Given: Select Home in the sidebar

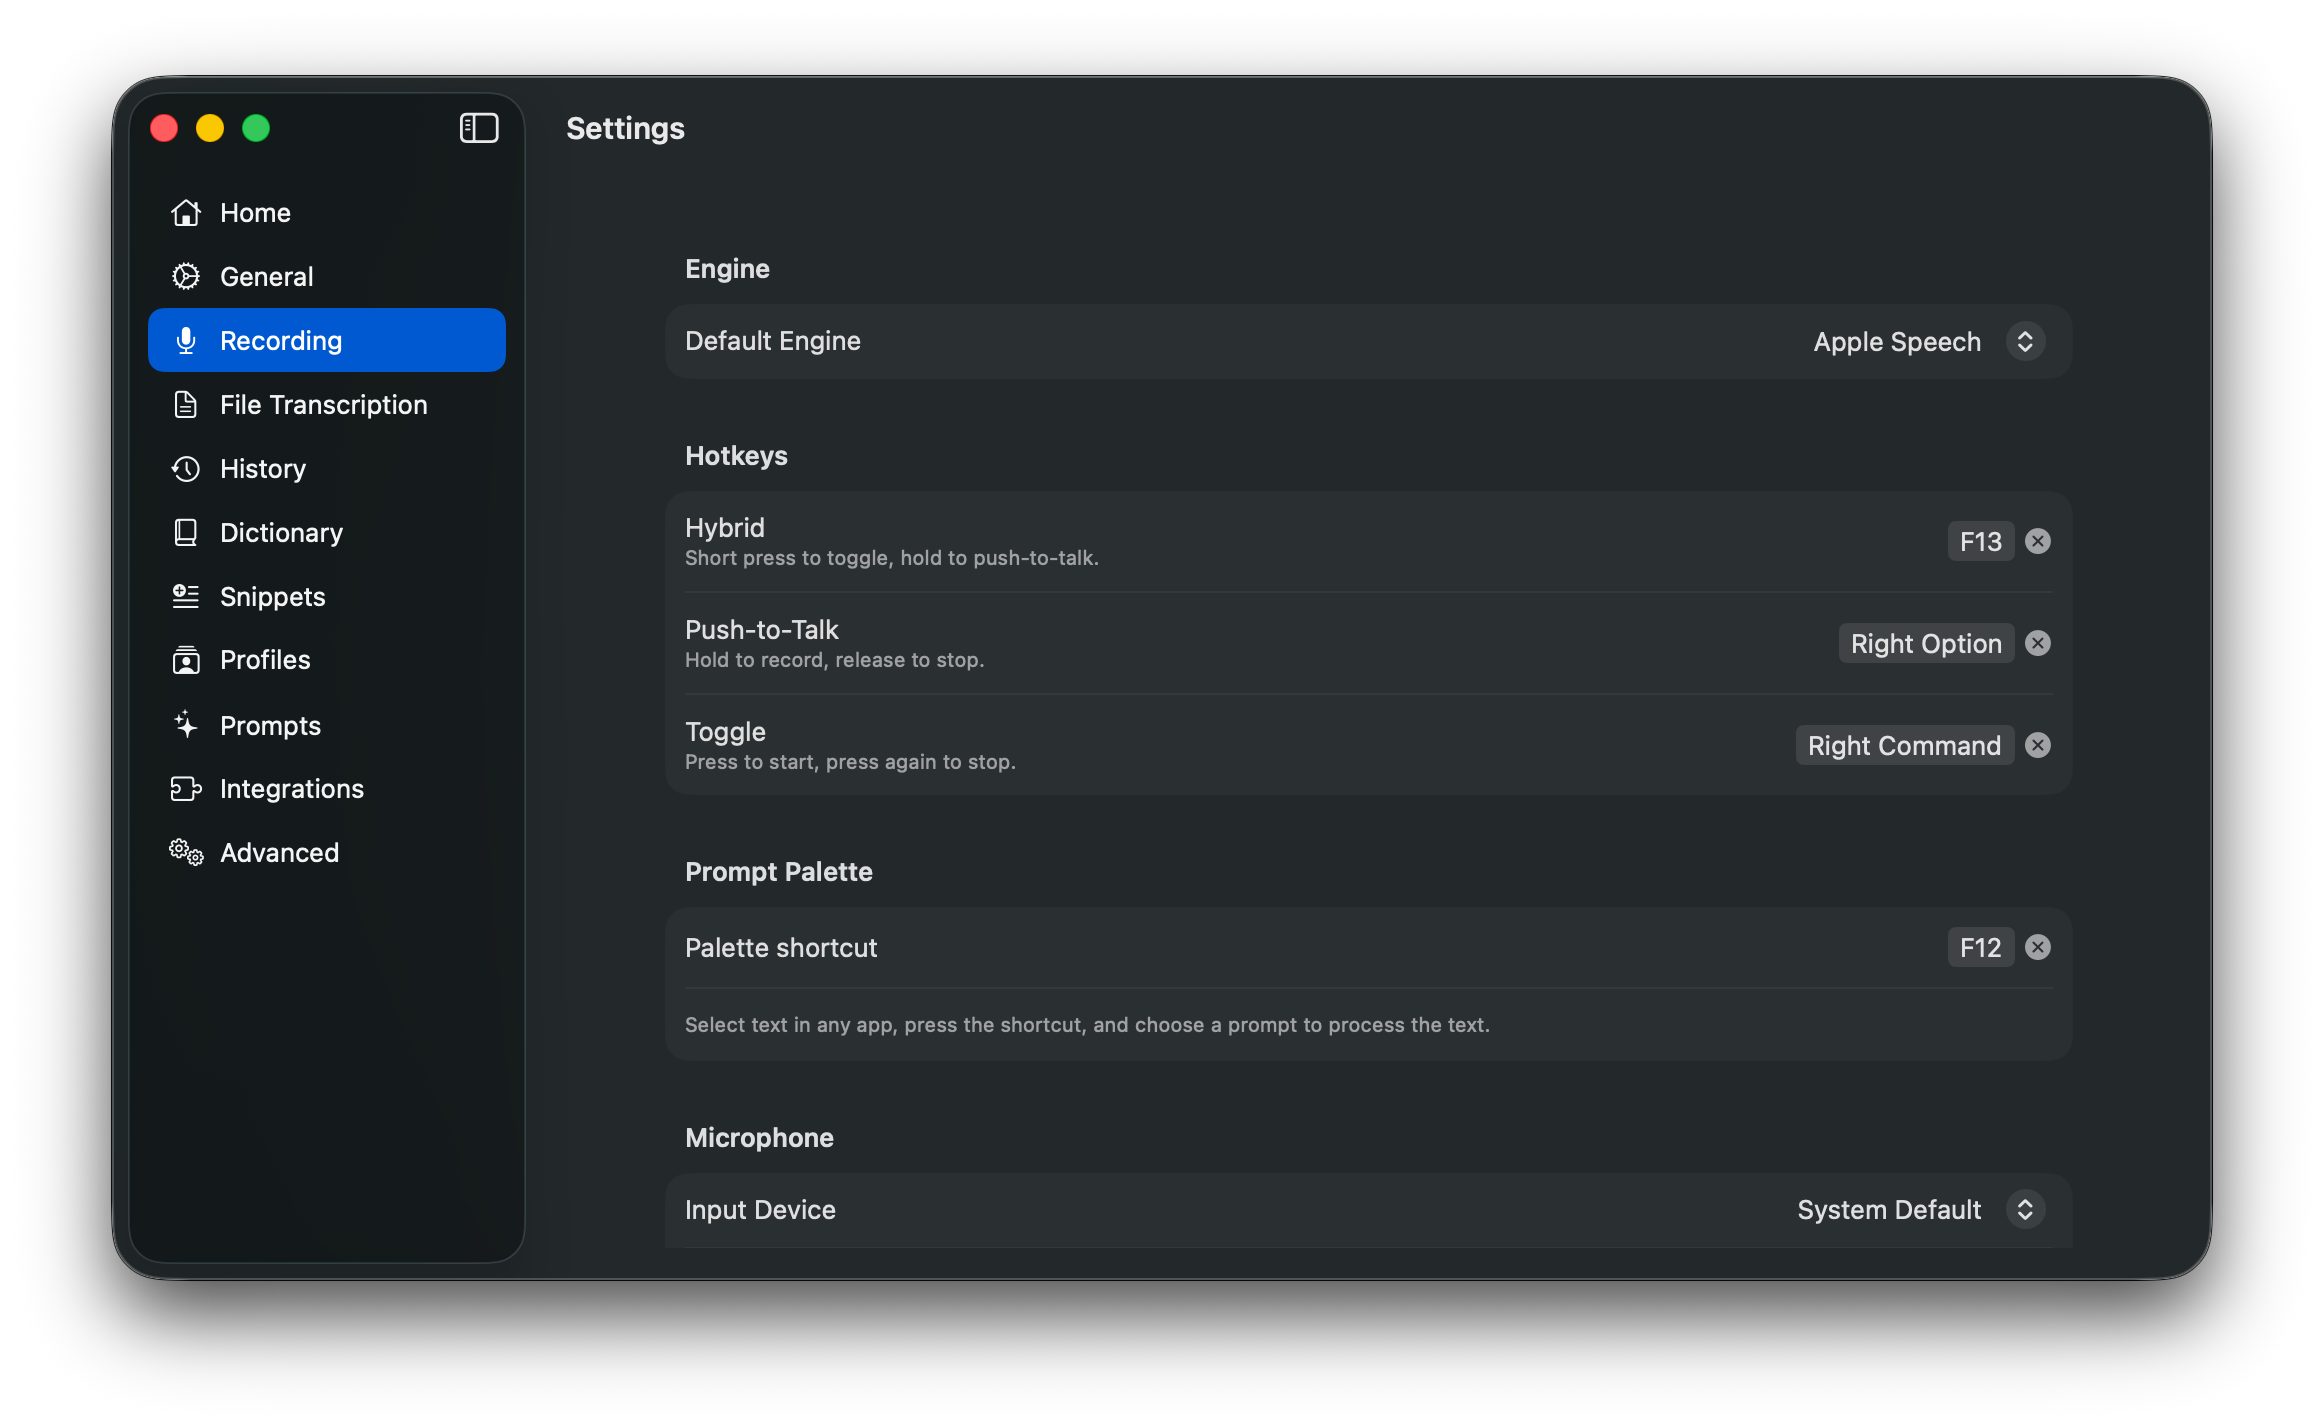Looking at the screenshot, I should tap(255, 212).
